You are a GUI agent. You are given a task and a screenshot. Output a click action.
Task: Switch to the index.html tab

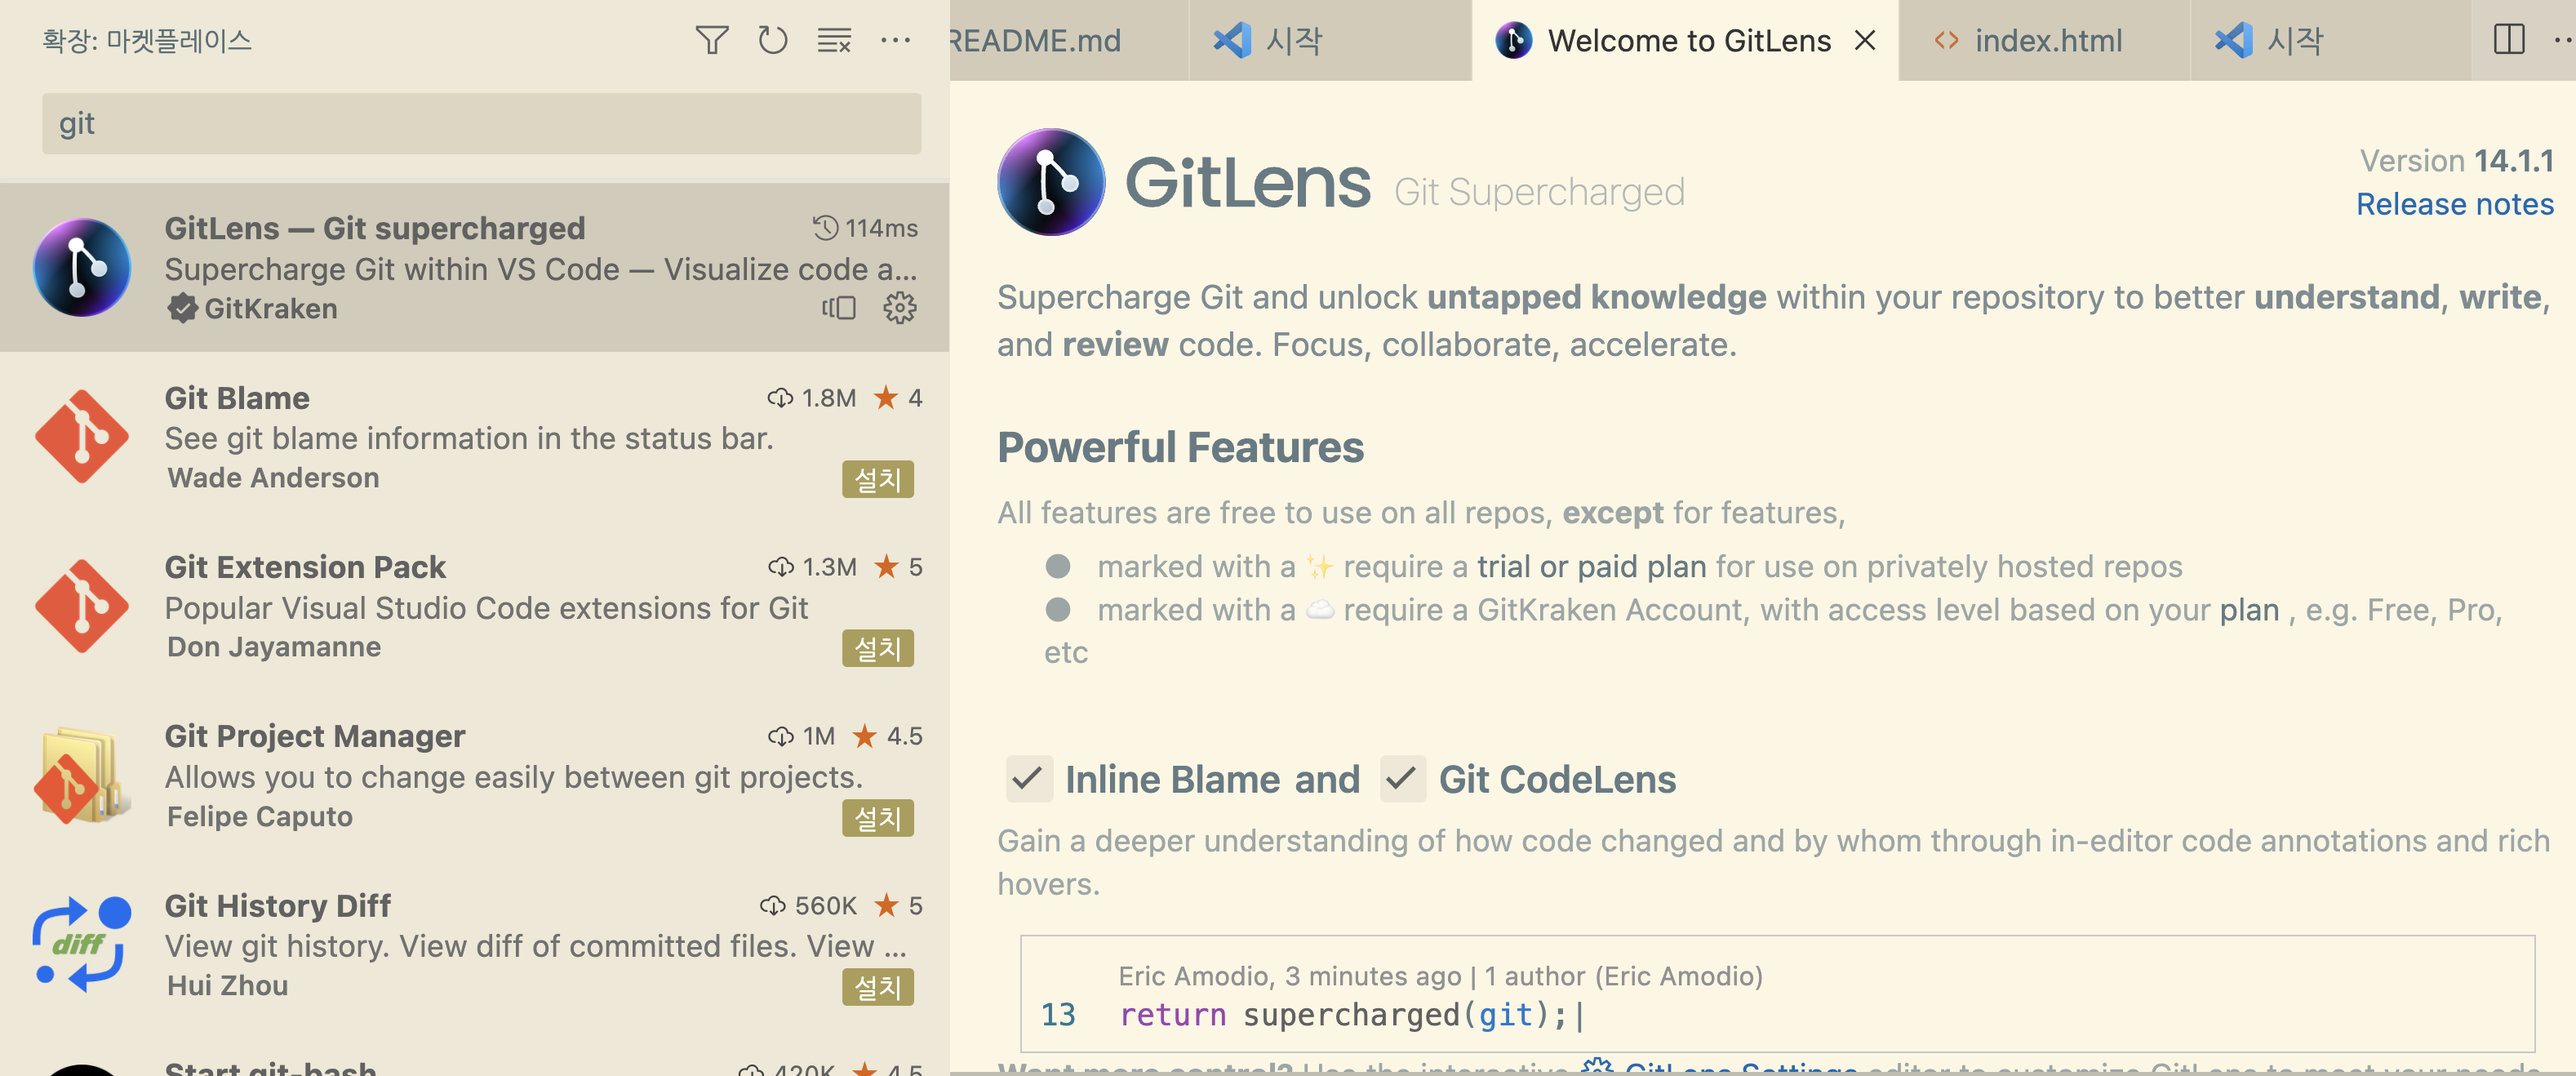[x=2048, y=40]
